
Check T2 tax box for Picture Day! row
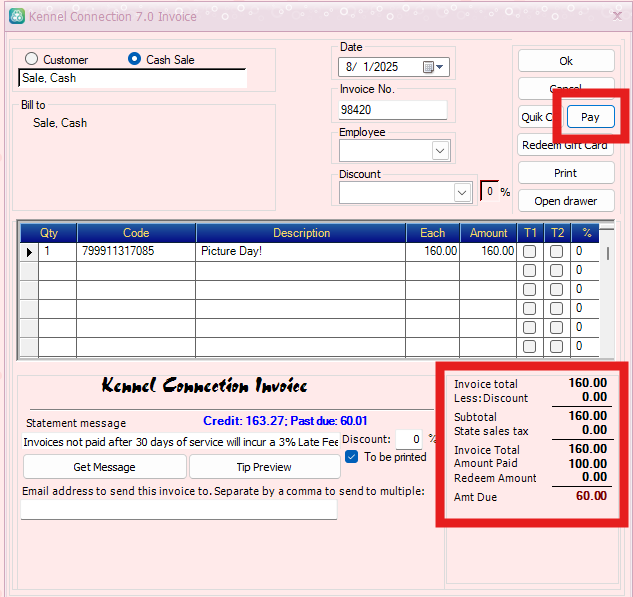(556, 251)
